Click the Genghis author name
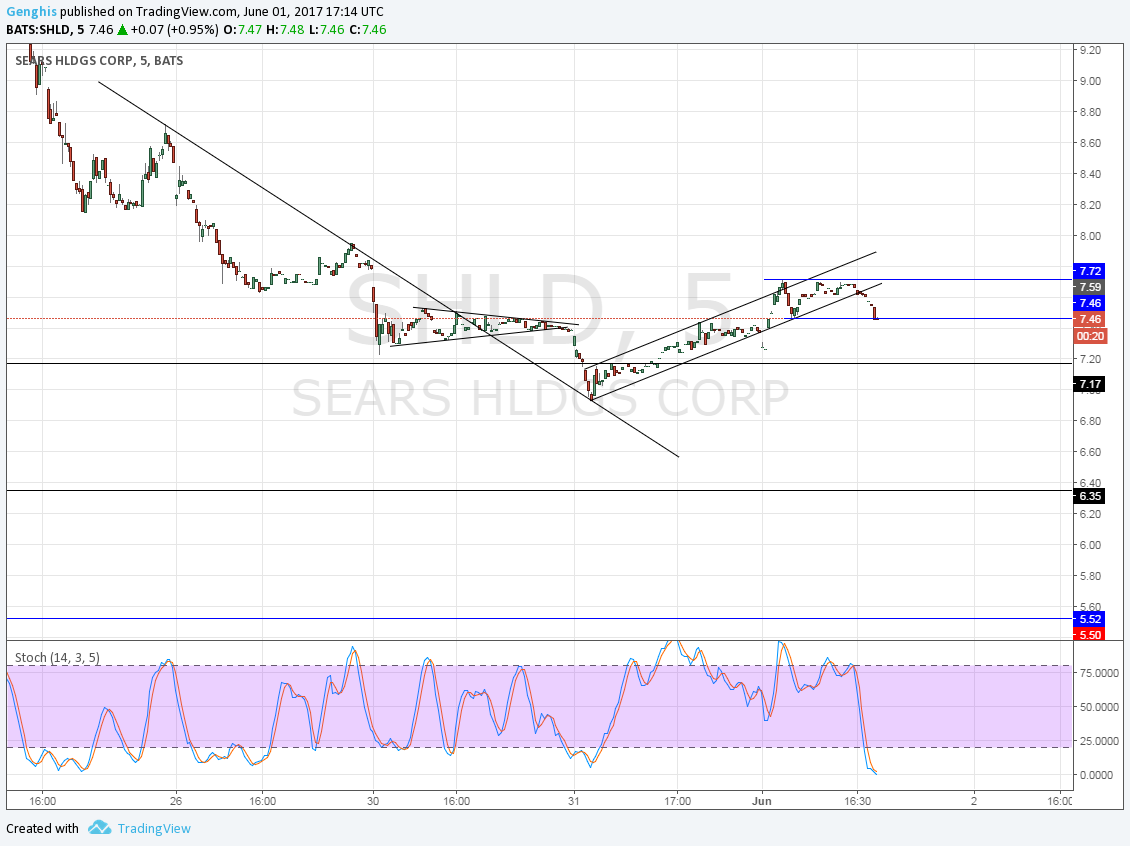The image size is (1130, 846). [x=32, y=12]
